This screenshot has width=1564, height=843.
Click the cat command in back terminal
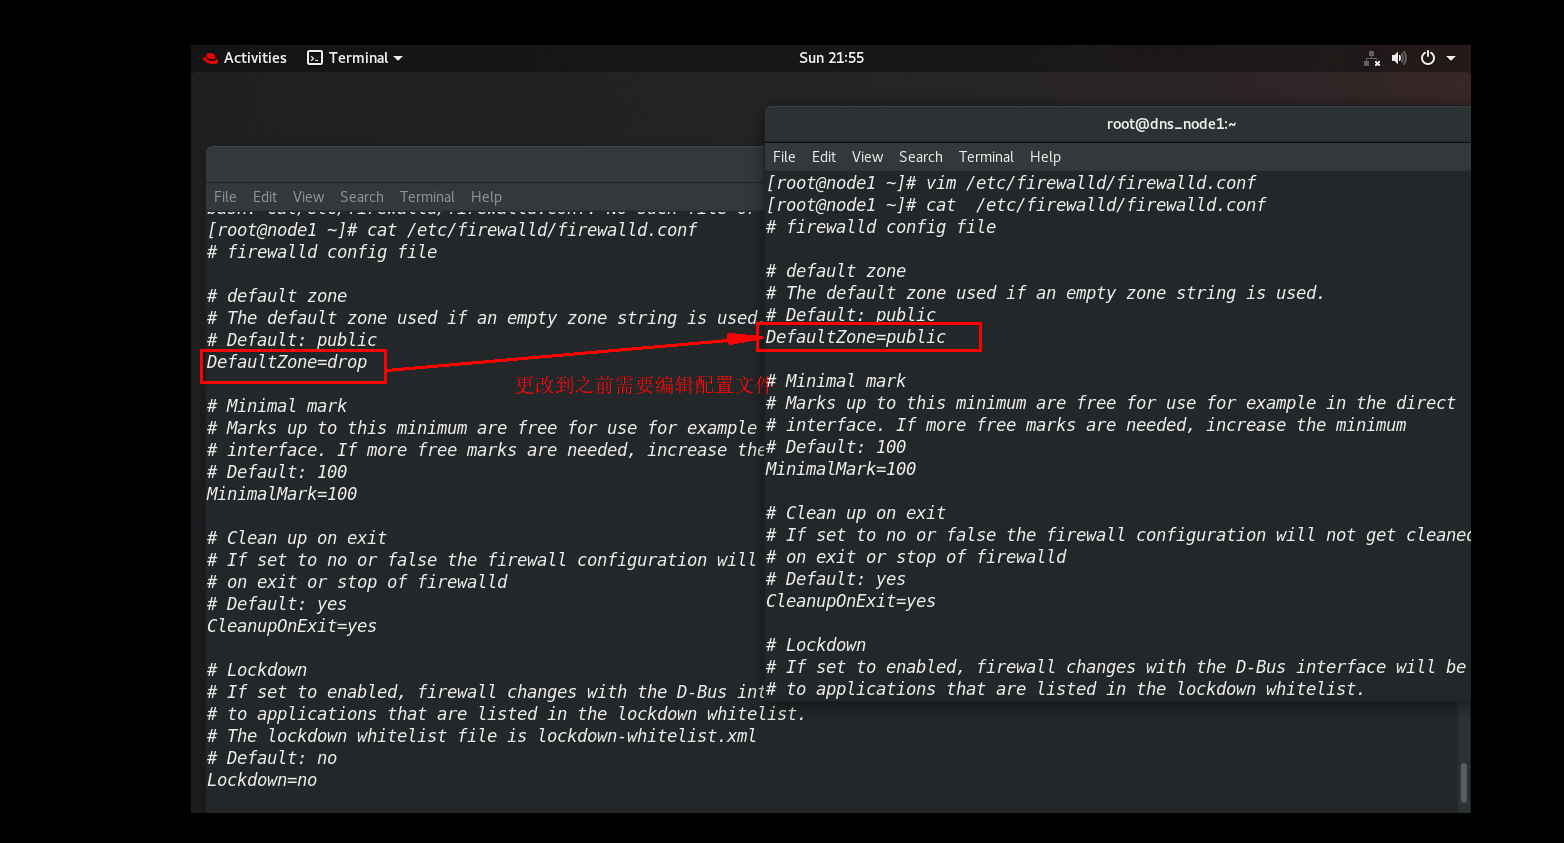[x=452, y=230]
